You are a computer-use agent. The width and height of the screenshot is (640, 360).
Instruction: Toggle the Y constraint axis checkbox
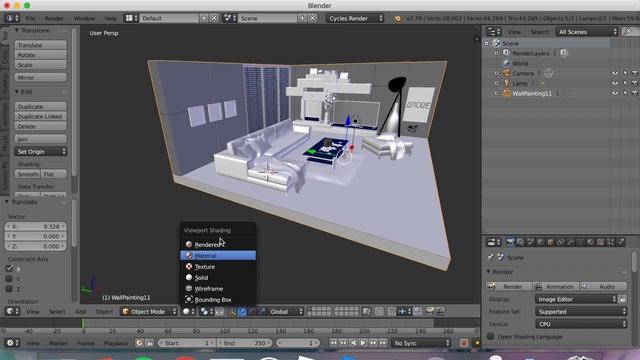tap(9, 278)
